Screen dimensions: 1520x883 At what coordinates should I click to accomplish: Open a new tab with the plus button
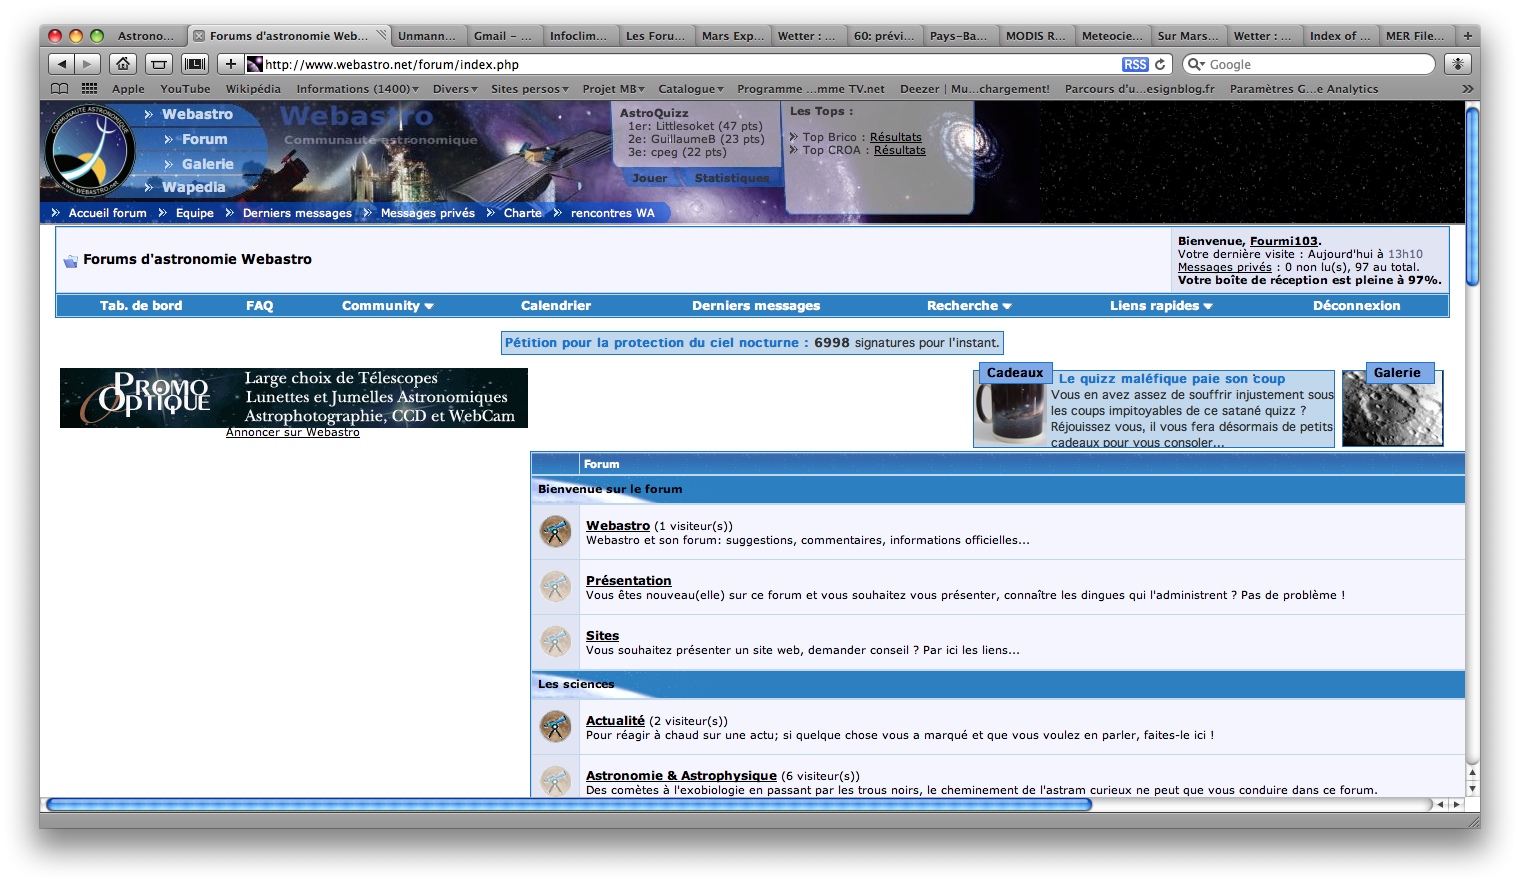pyautogui.click(x=1468, y=36)
